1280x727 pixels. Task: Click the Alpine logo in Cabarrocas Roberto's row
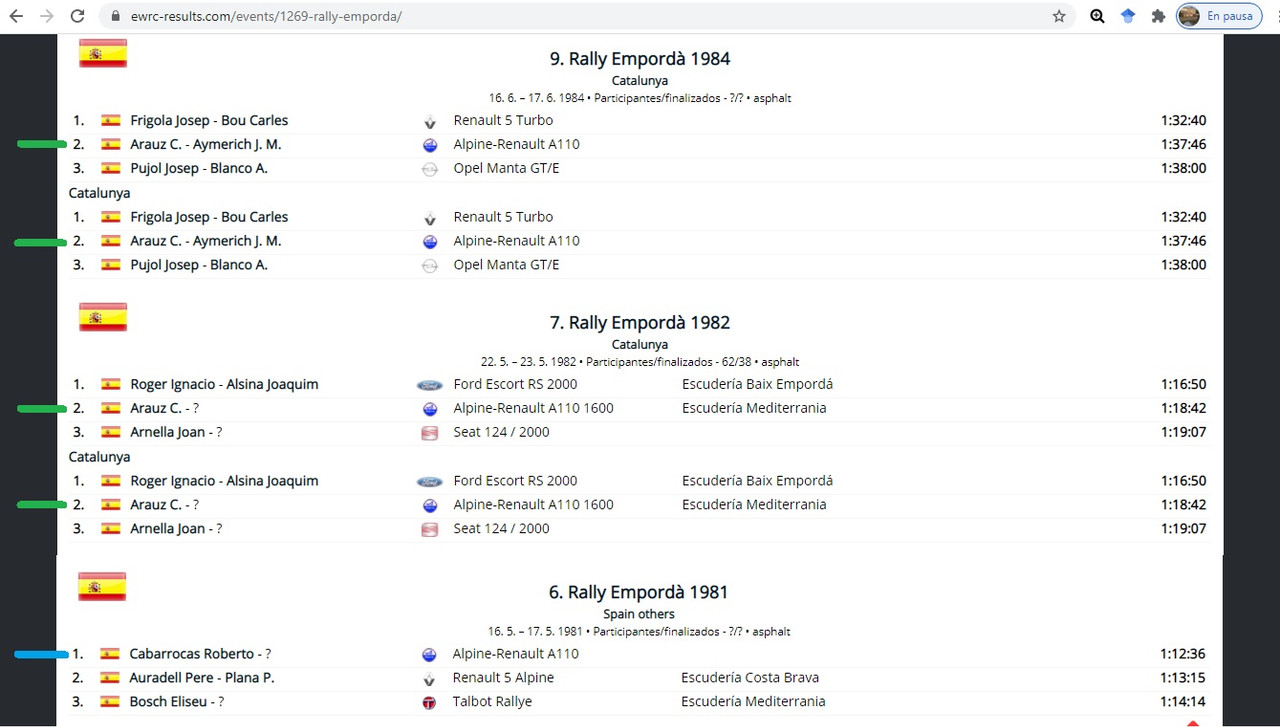pyautogui.click(x=429, y=655)
